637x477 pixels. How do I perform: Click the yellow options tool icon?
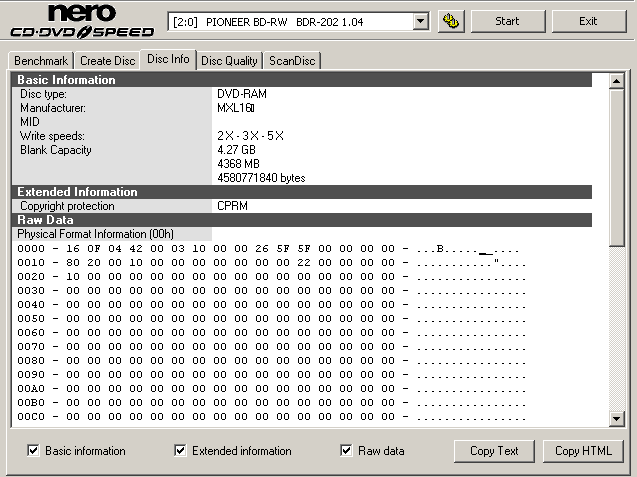(x=451, y=21)
